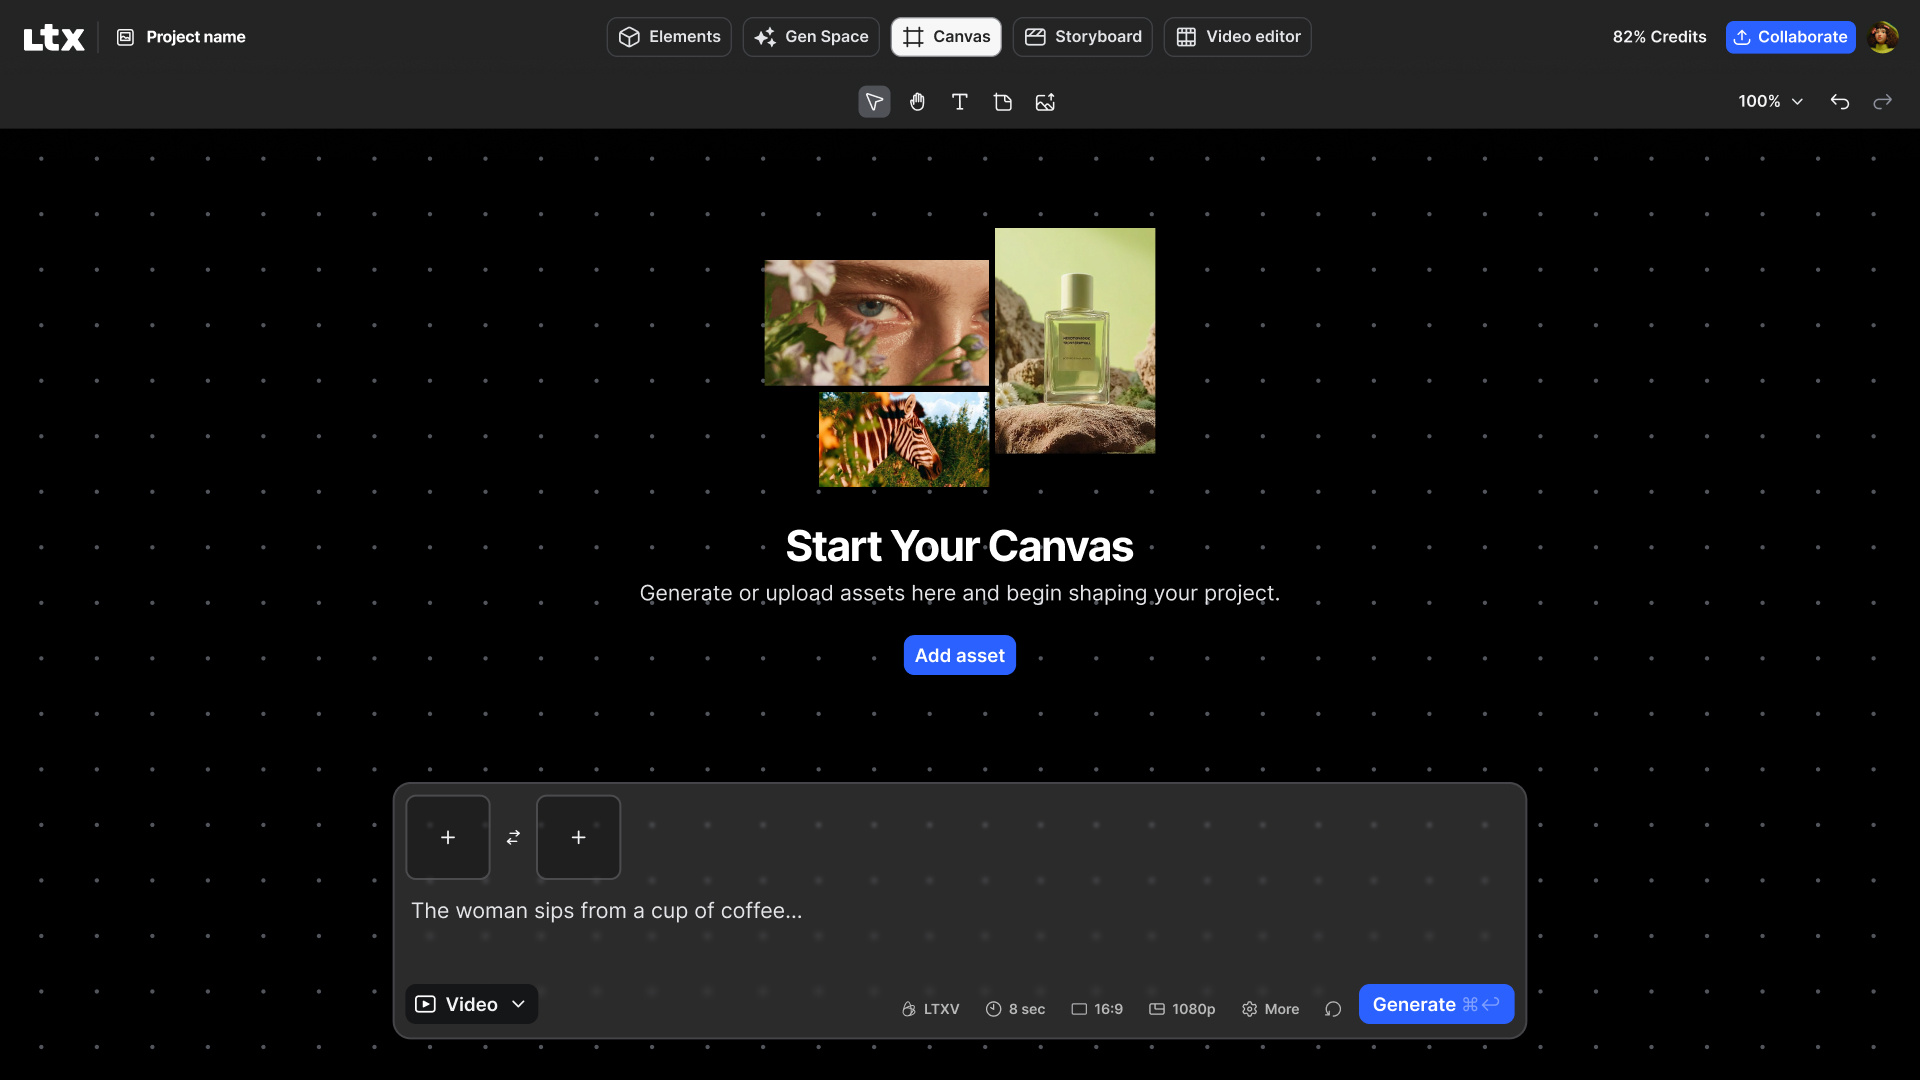Open the Video editor tab

coord(1238,37)
